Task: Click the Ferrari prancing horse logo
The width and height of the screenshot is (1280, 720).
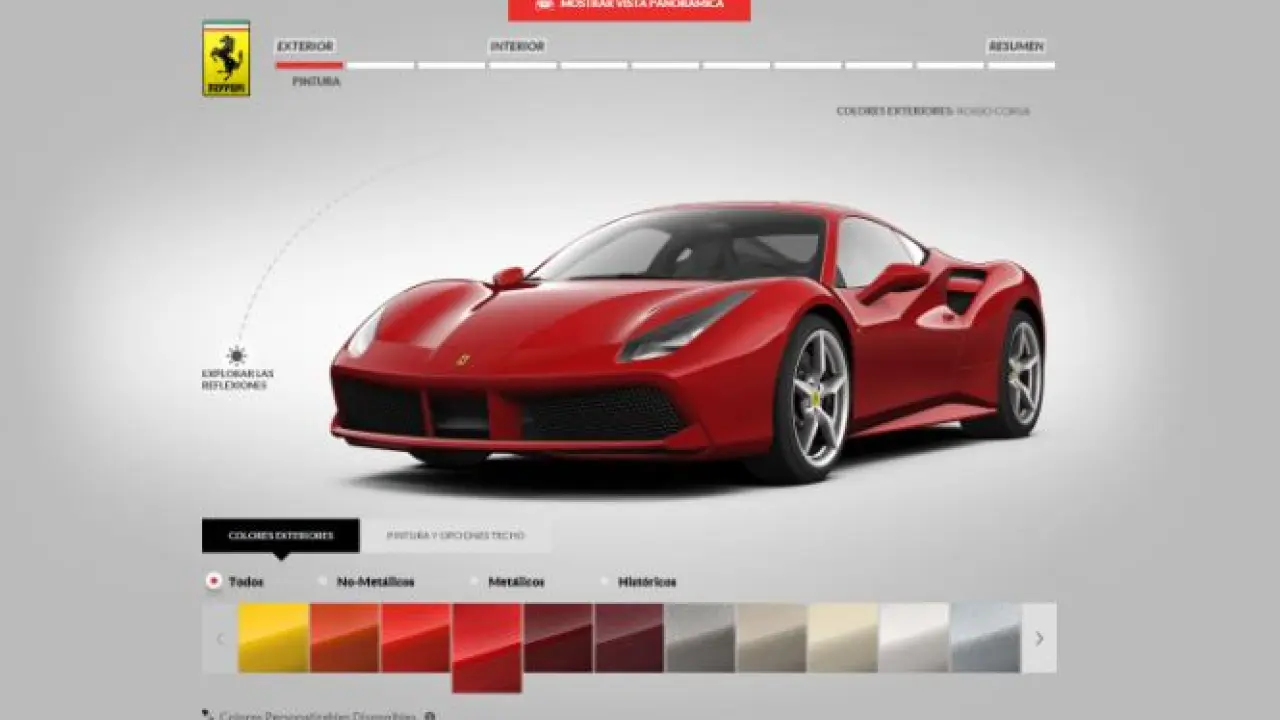Action: [226, 59]
